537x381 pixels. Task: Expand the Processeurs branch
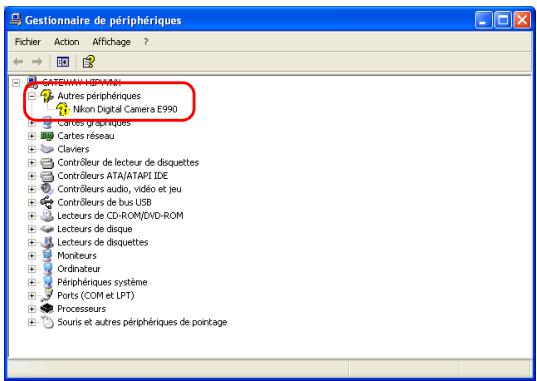[32, 309]
